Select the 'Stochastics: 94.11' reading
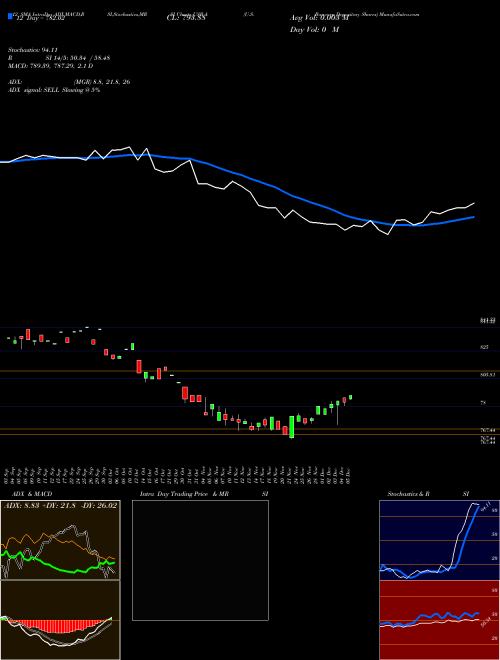This screenshot has height=660, width=500. tap(33, 51)
